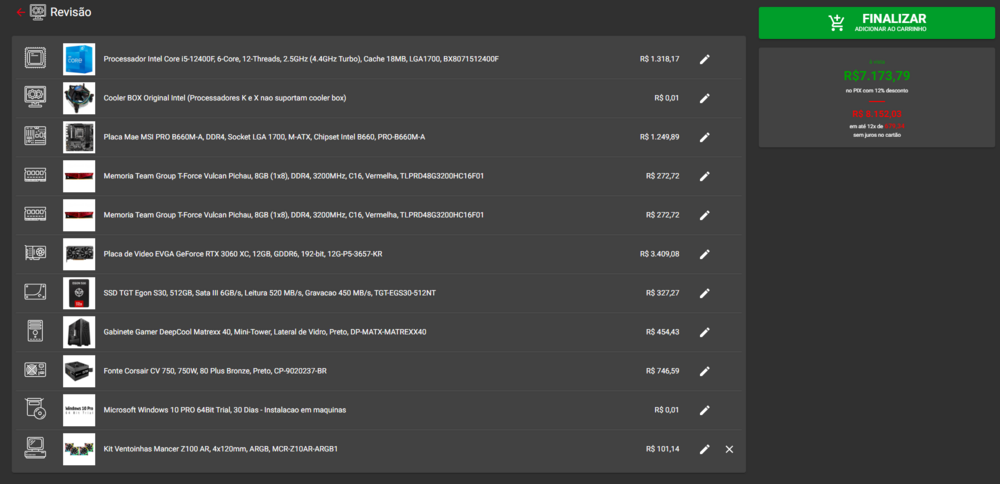The width and height of the screenshot is (1000, 484).
Task: Edit the Microsoft Windows 10 PRO item
Action: point(704,410)
